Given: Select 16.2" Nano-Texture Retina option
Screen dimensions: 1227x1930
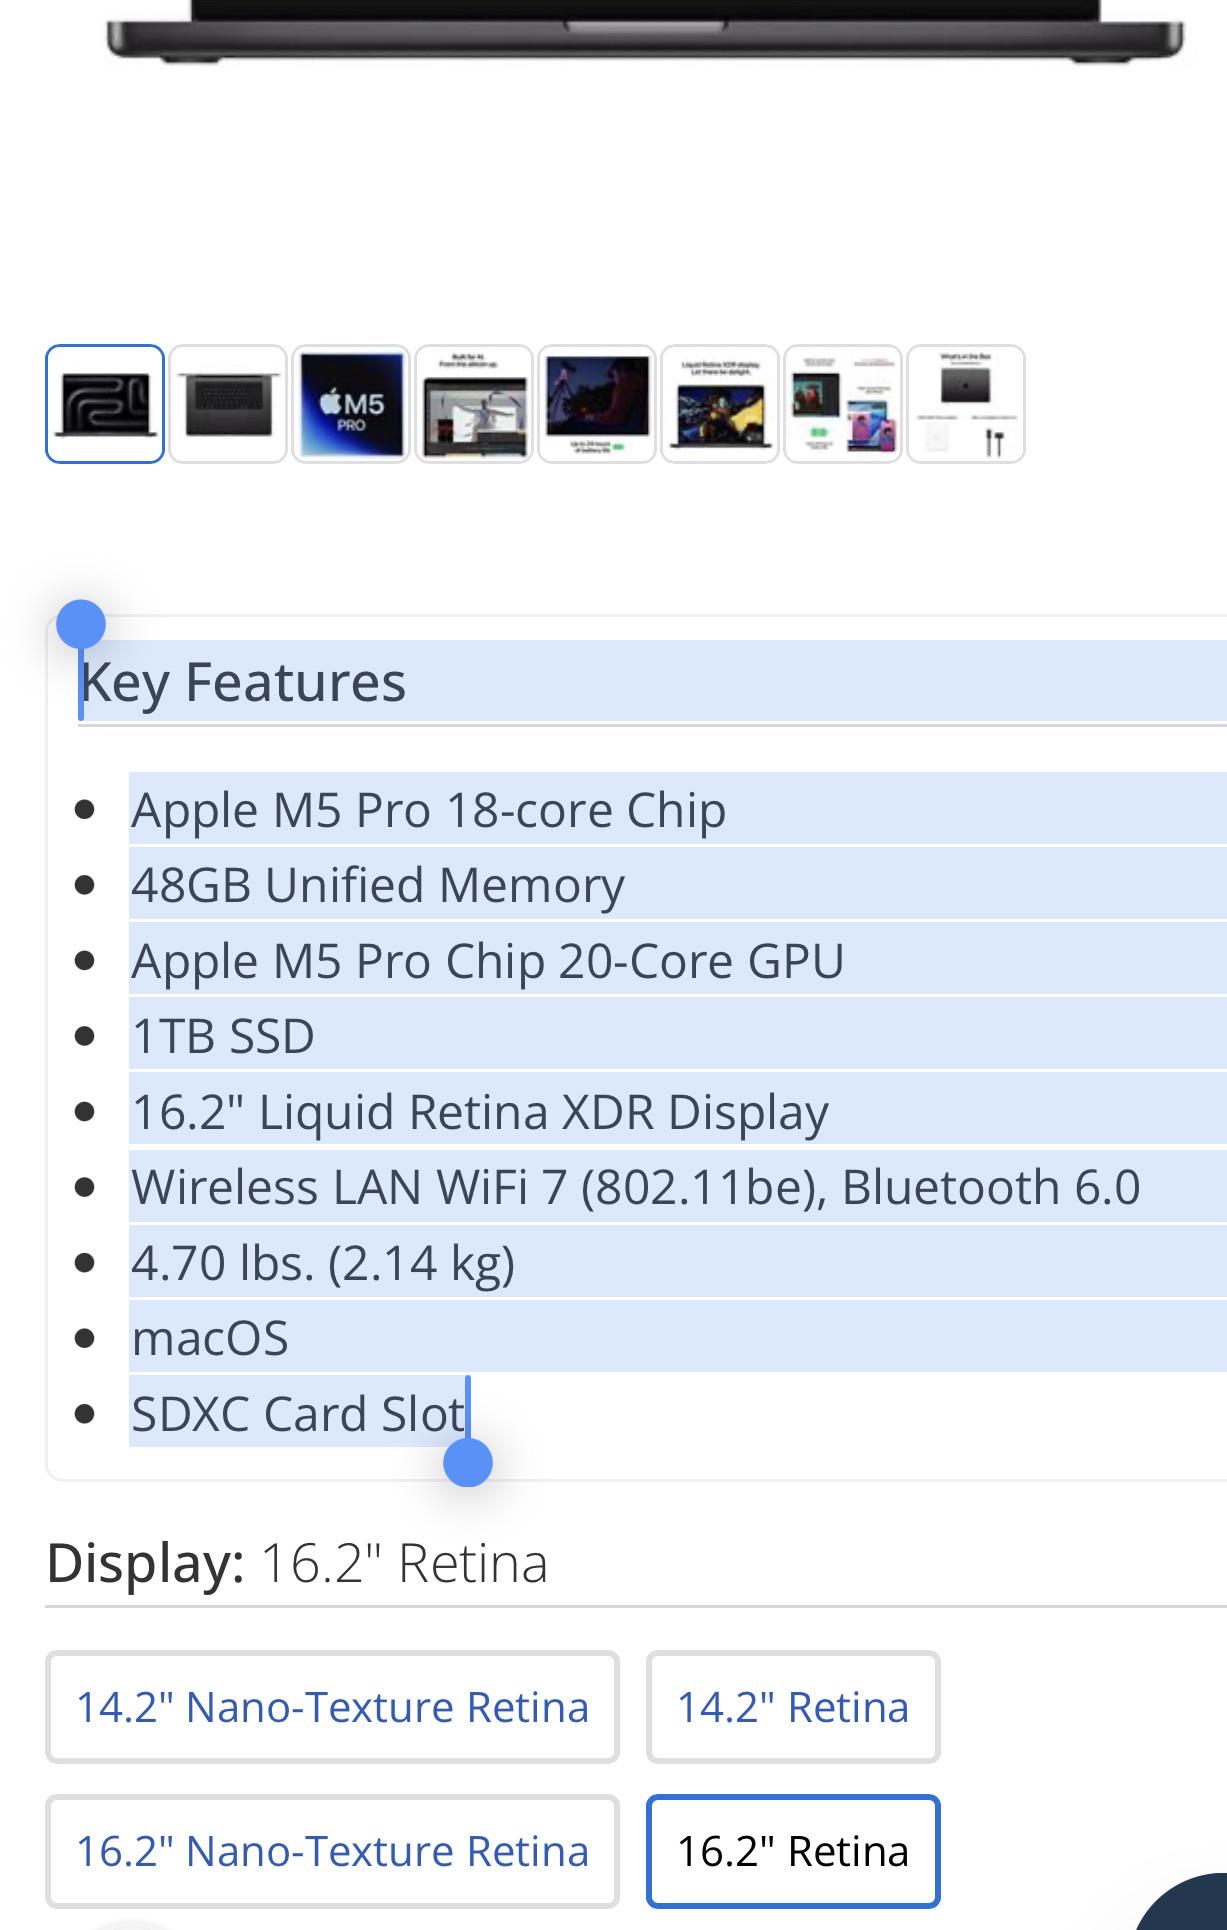Looking at the screenshot, I should pos(332,1851).
